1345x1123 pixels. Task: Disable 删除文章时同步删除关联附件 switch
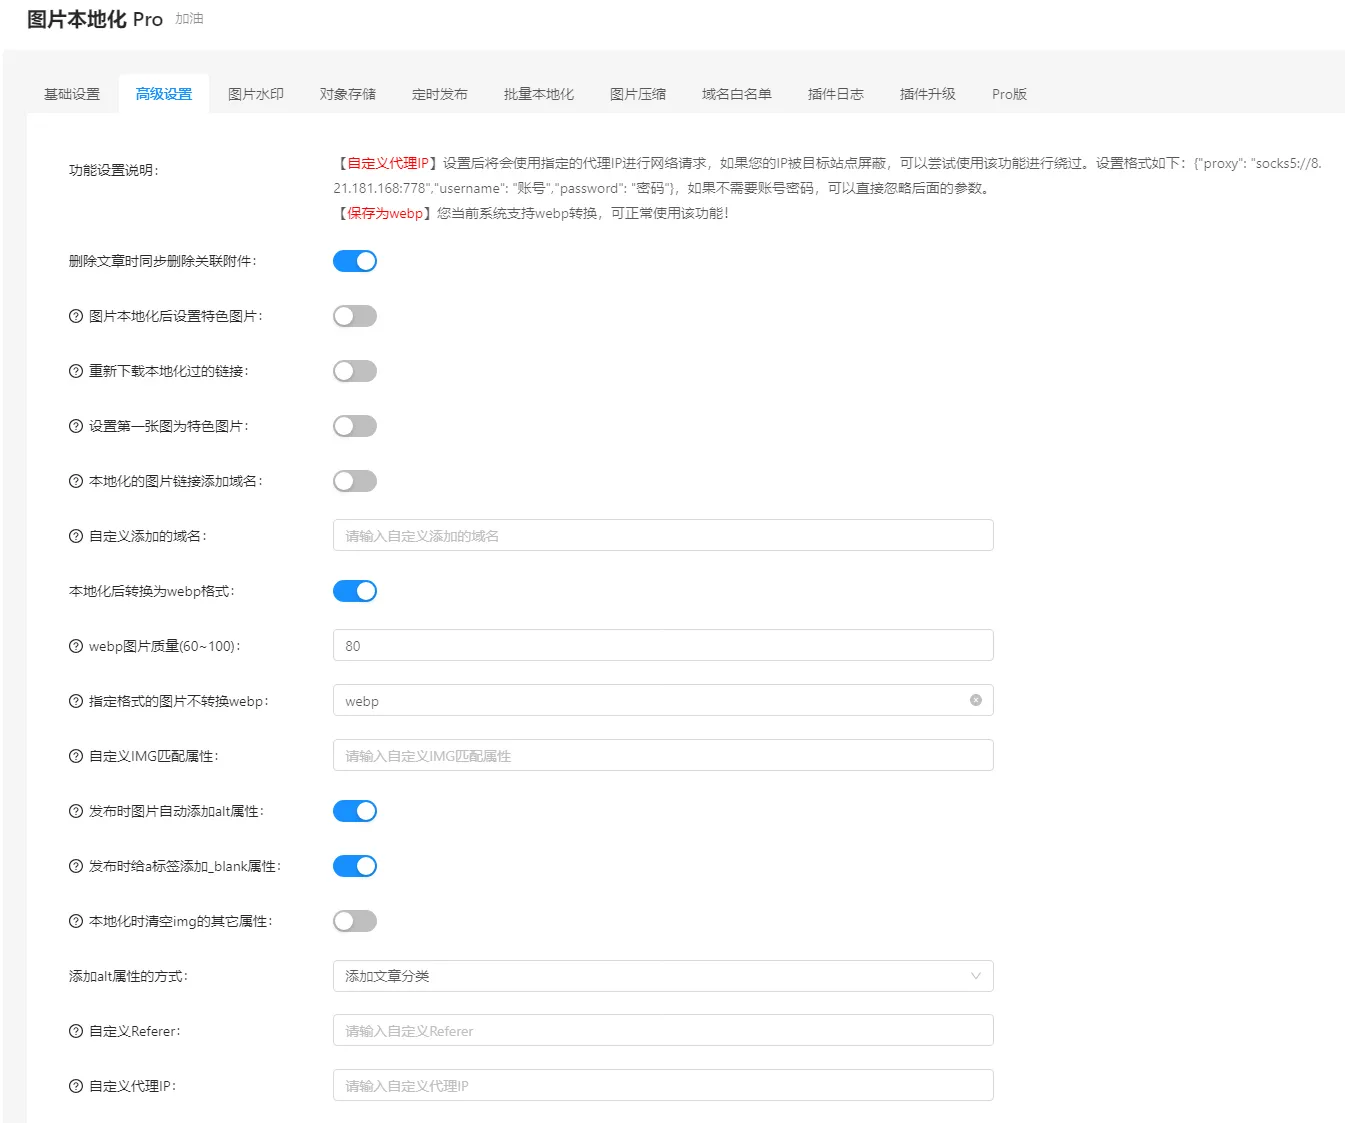[x=355, y=261]
